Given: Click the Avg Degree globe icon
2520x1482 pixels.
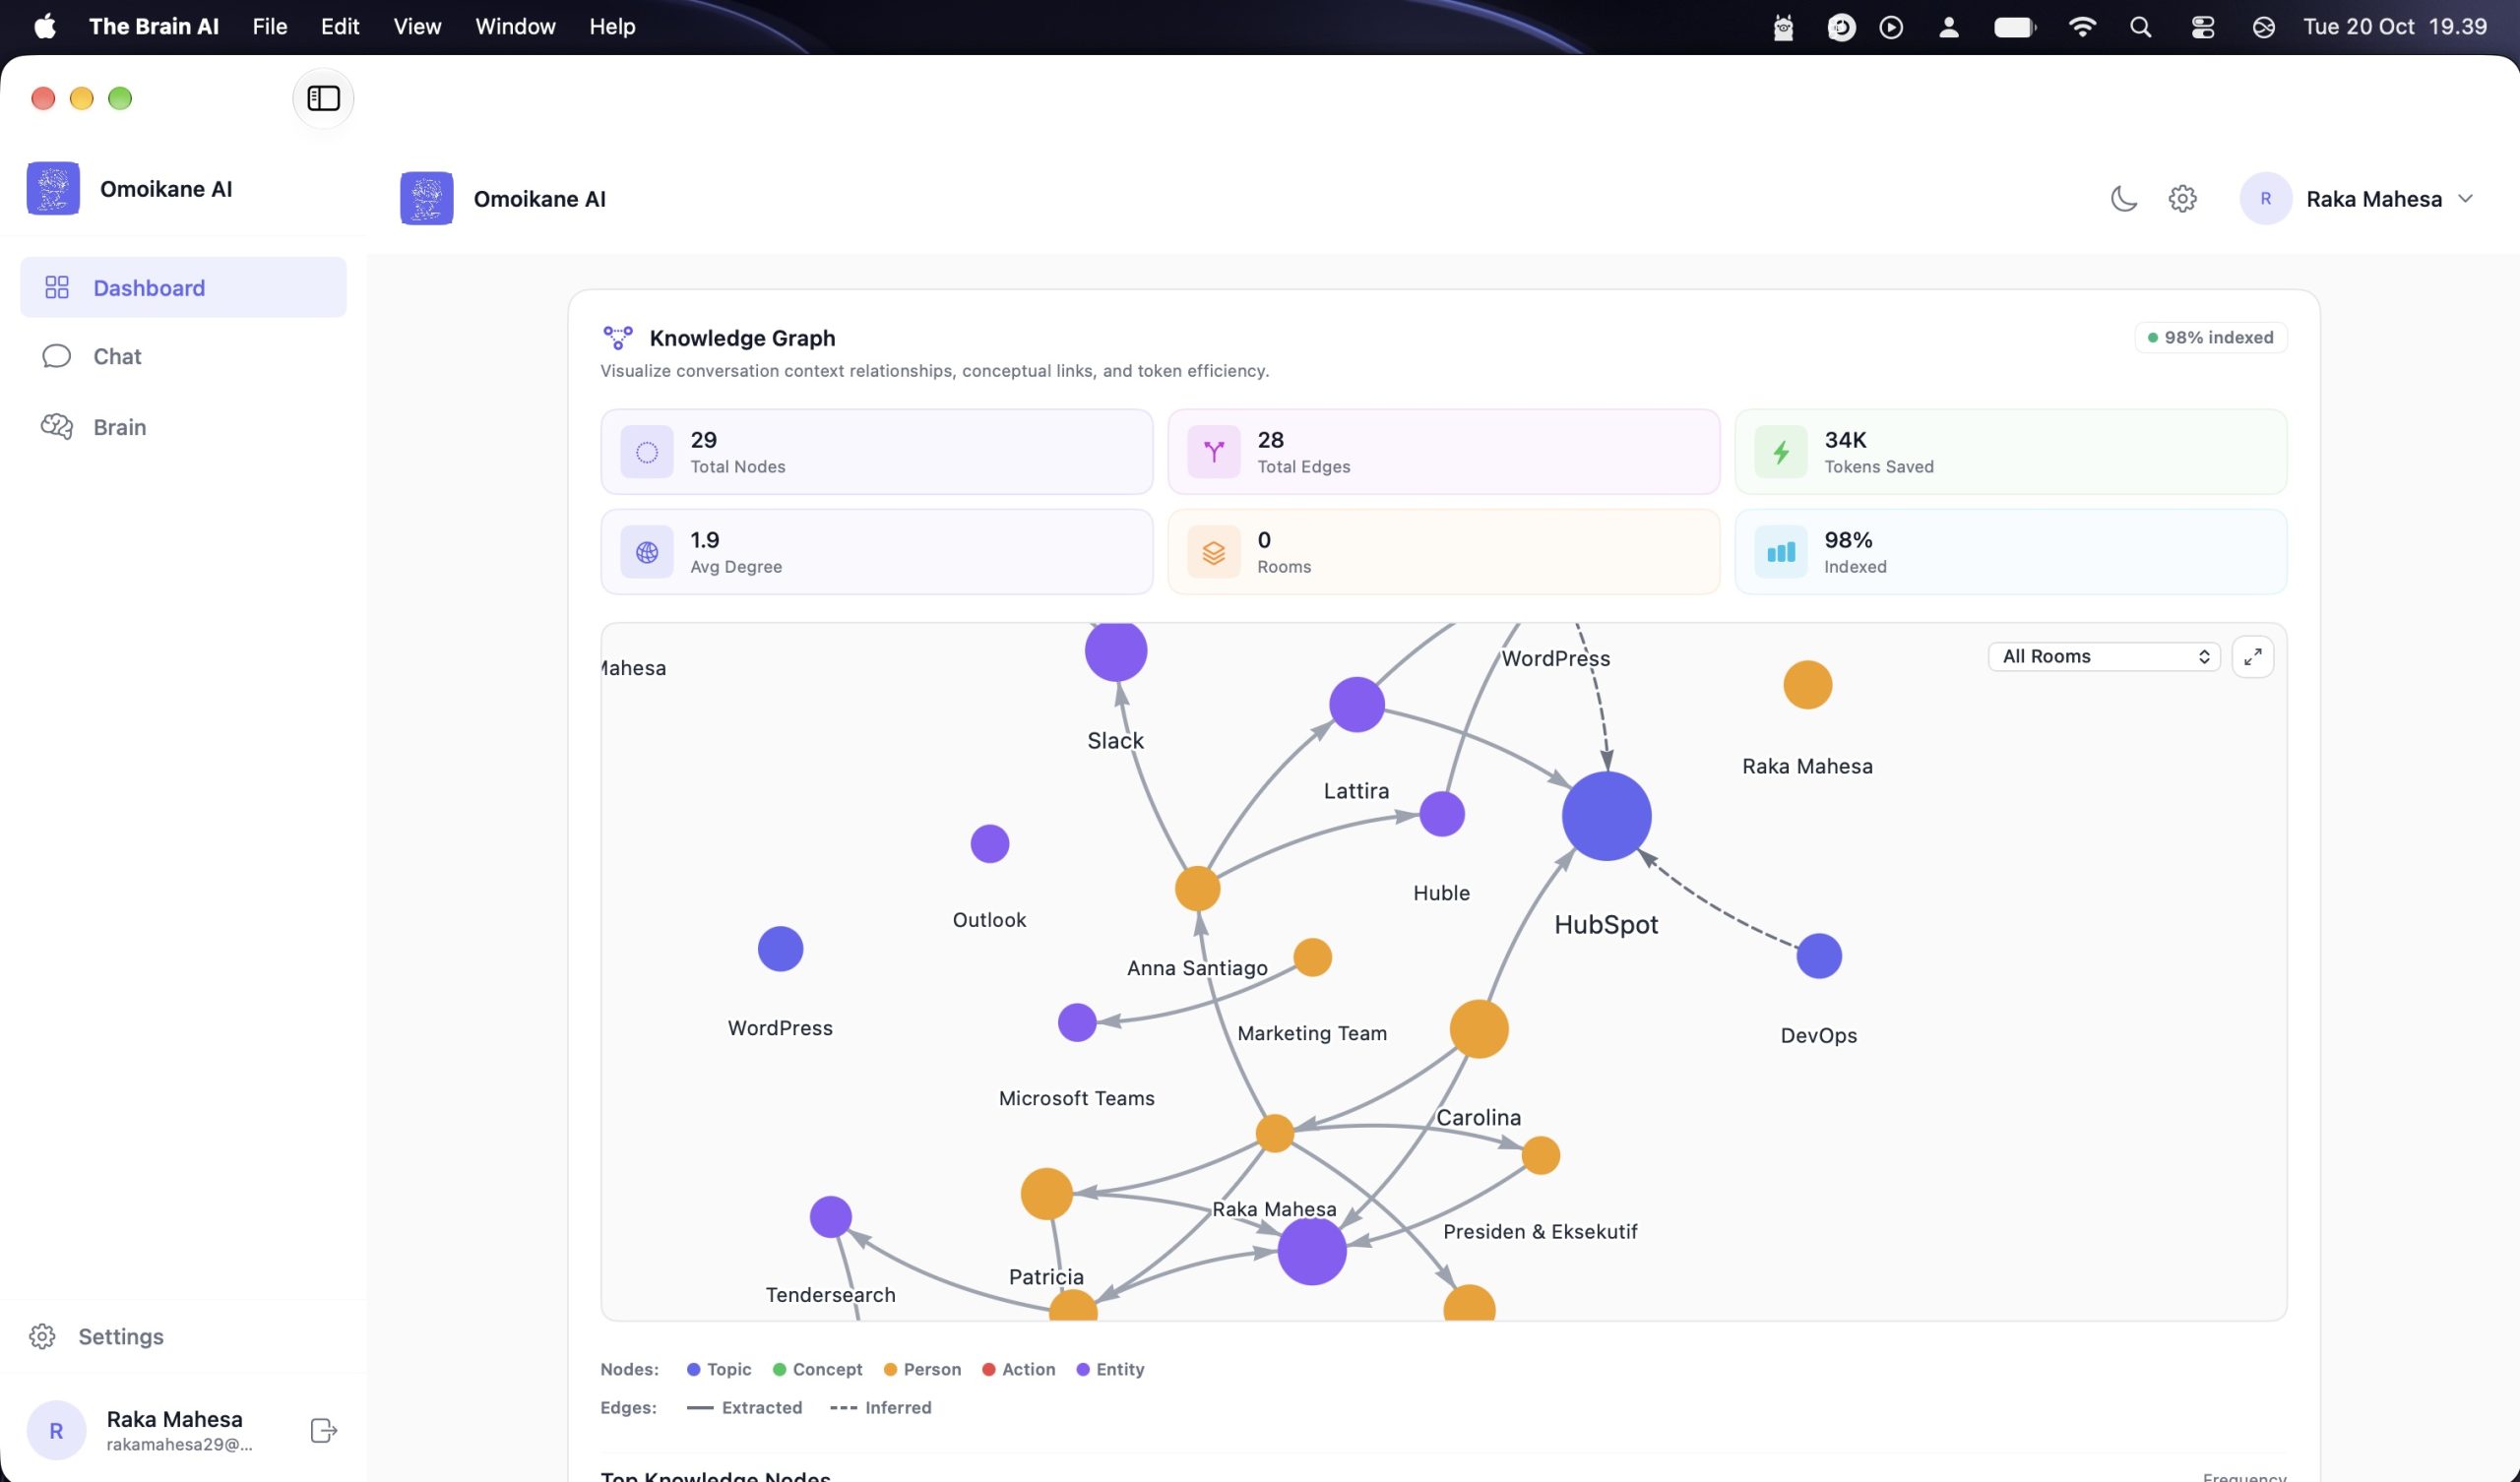Looking at the screenshot, I should (647, 552).
